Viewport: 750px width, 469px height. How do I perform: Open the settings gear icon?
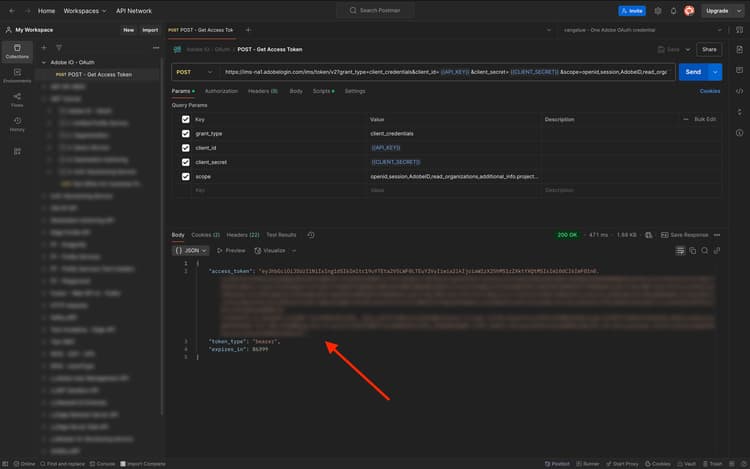pyautogui.click(x=658, y=11)
